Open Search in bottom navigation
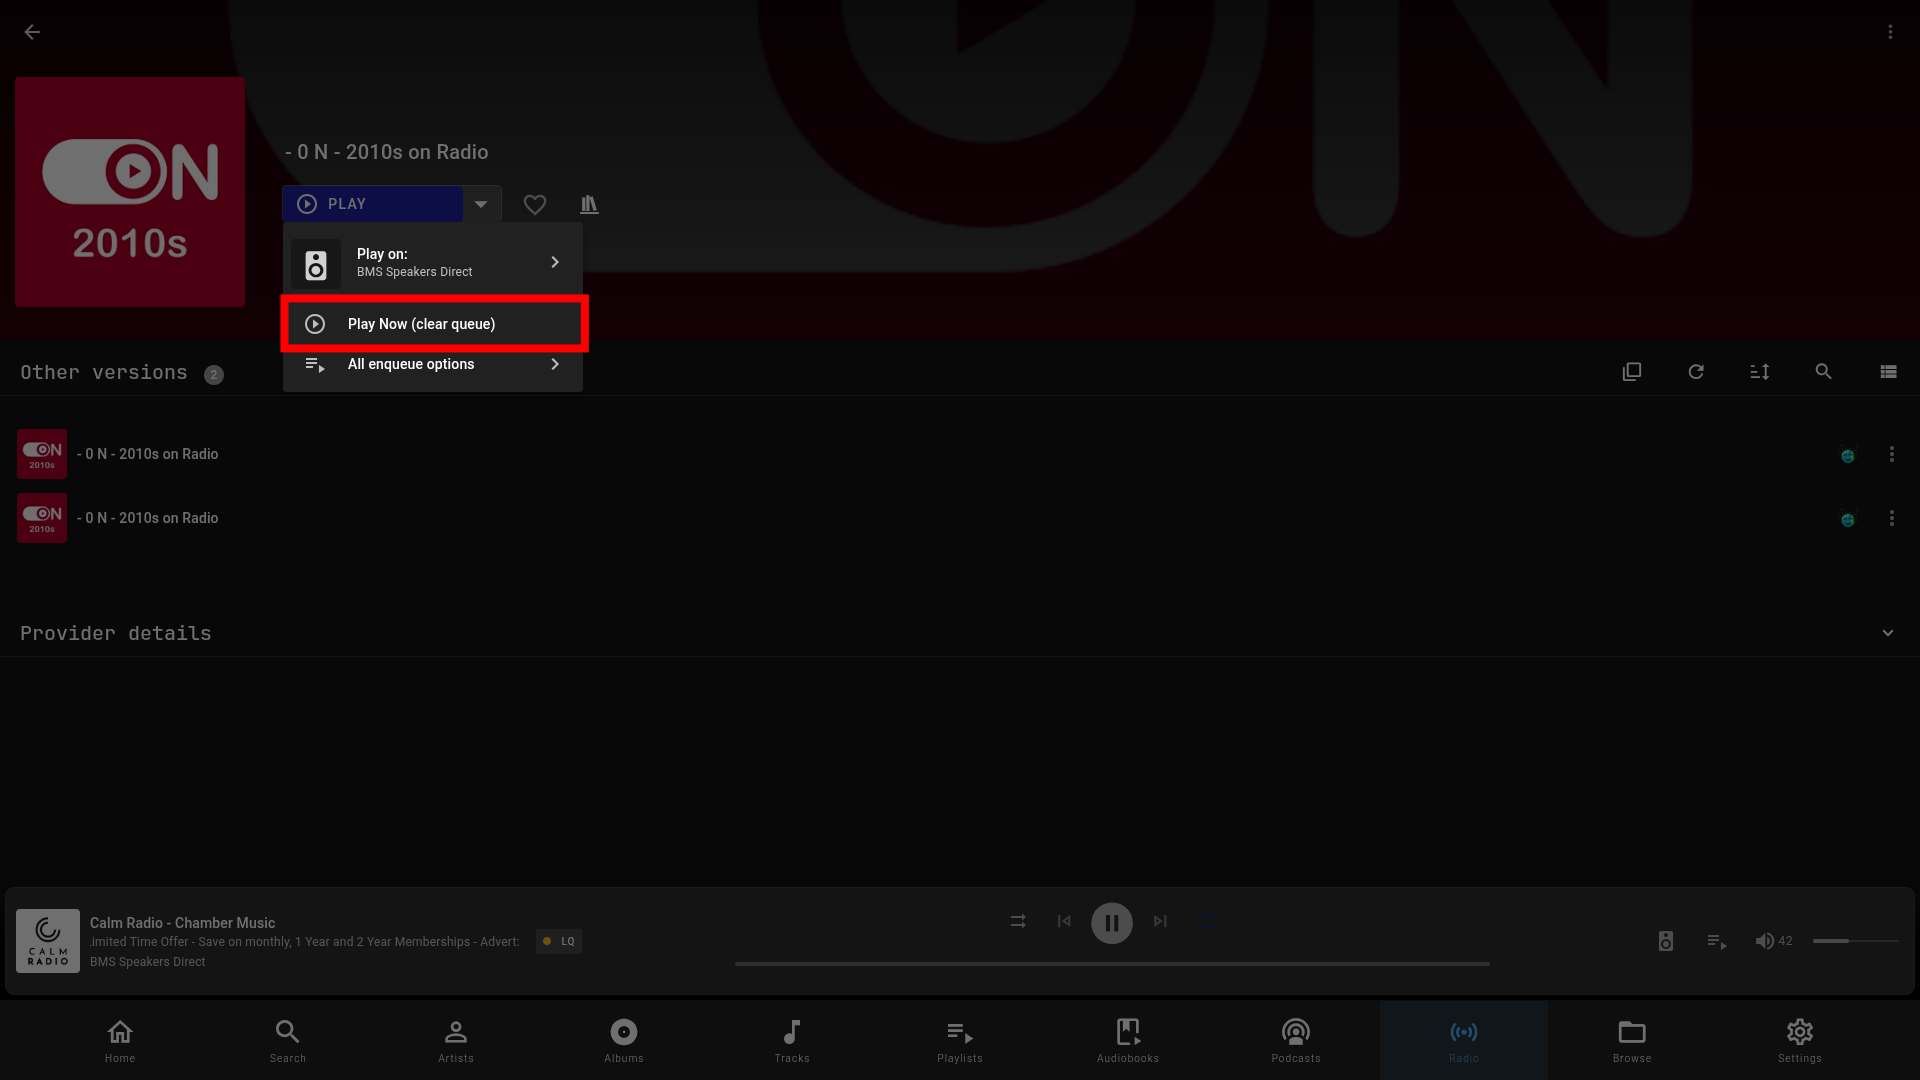Image resolution: width=1920 pixels, height=1080 pixels. [288, 1040]
